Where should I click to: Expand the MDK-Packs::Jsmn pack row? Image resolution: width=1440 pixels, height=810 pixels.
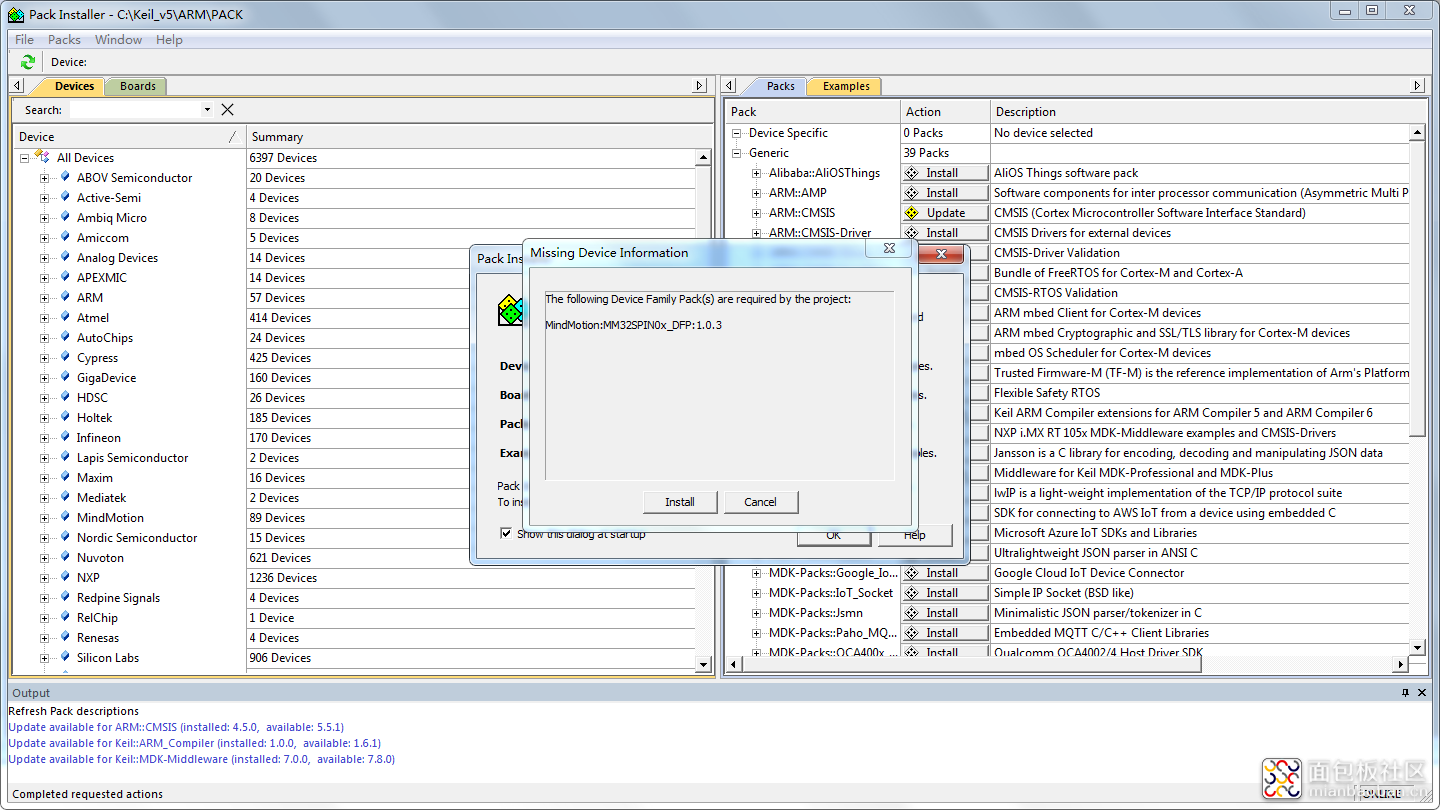point(757,613)
